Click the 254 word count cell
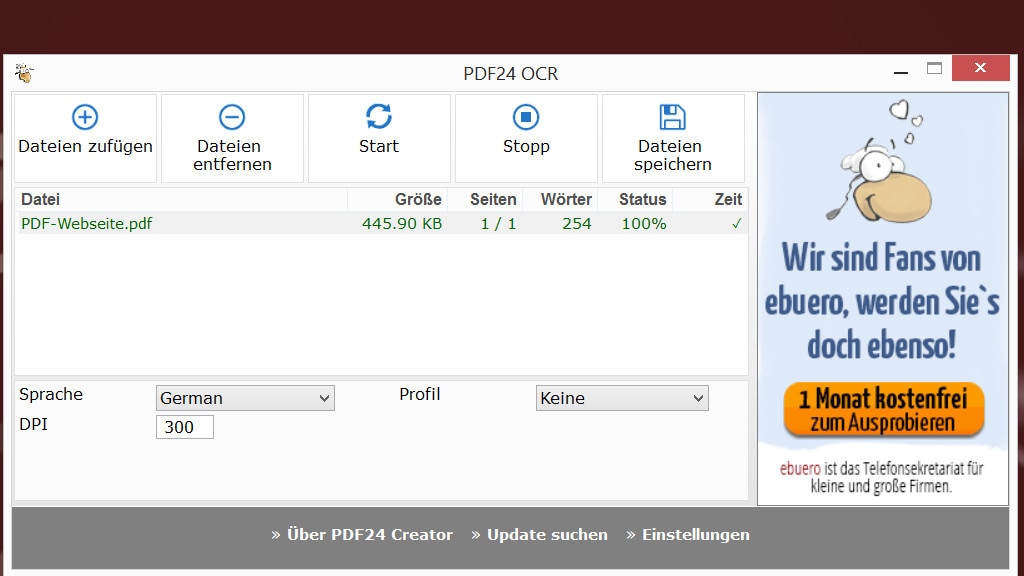1024x576 pixels. [577, 223]
